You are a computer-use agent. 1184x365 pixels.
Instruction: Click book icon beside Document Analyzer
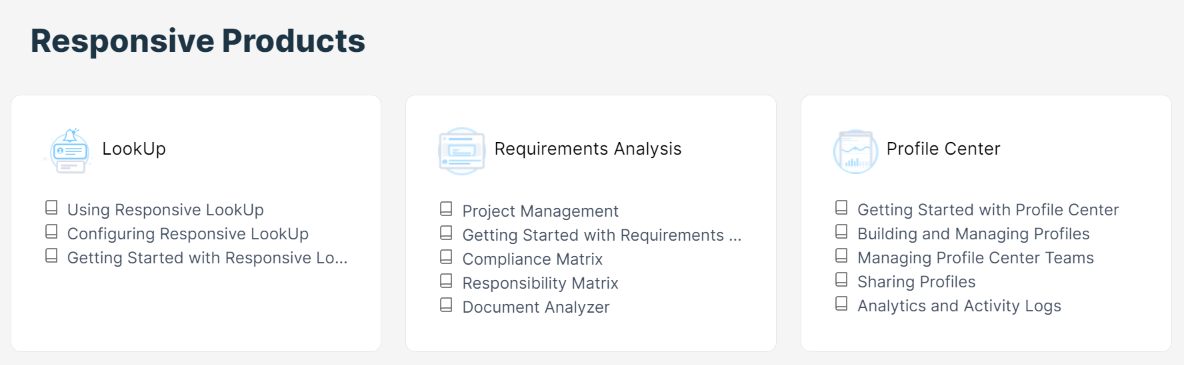pyautogui.click(x=446, y=305)
